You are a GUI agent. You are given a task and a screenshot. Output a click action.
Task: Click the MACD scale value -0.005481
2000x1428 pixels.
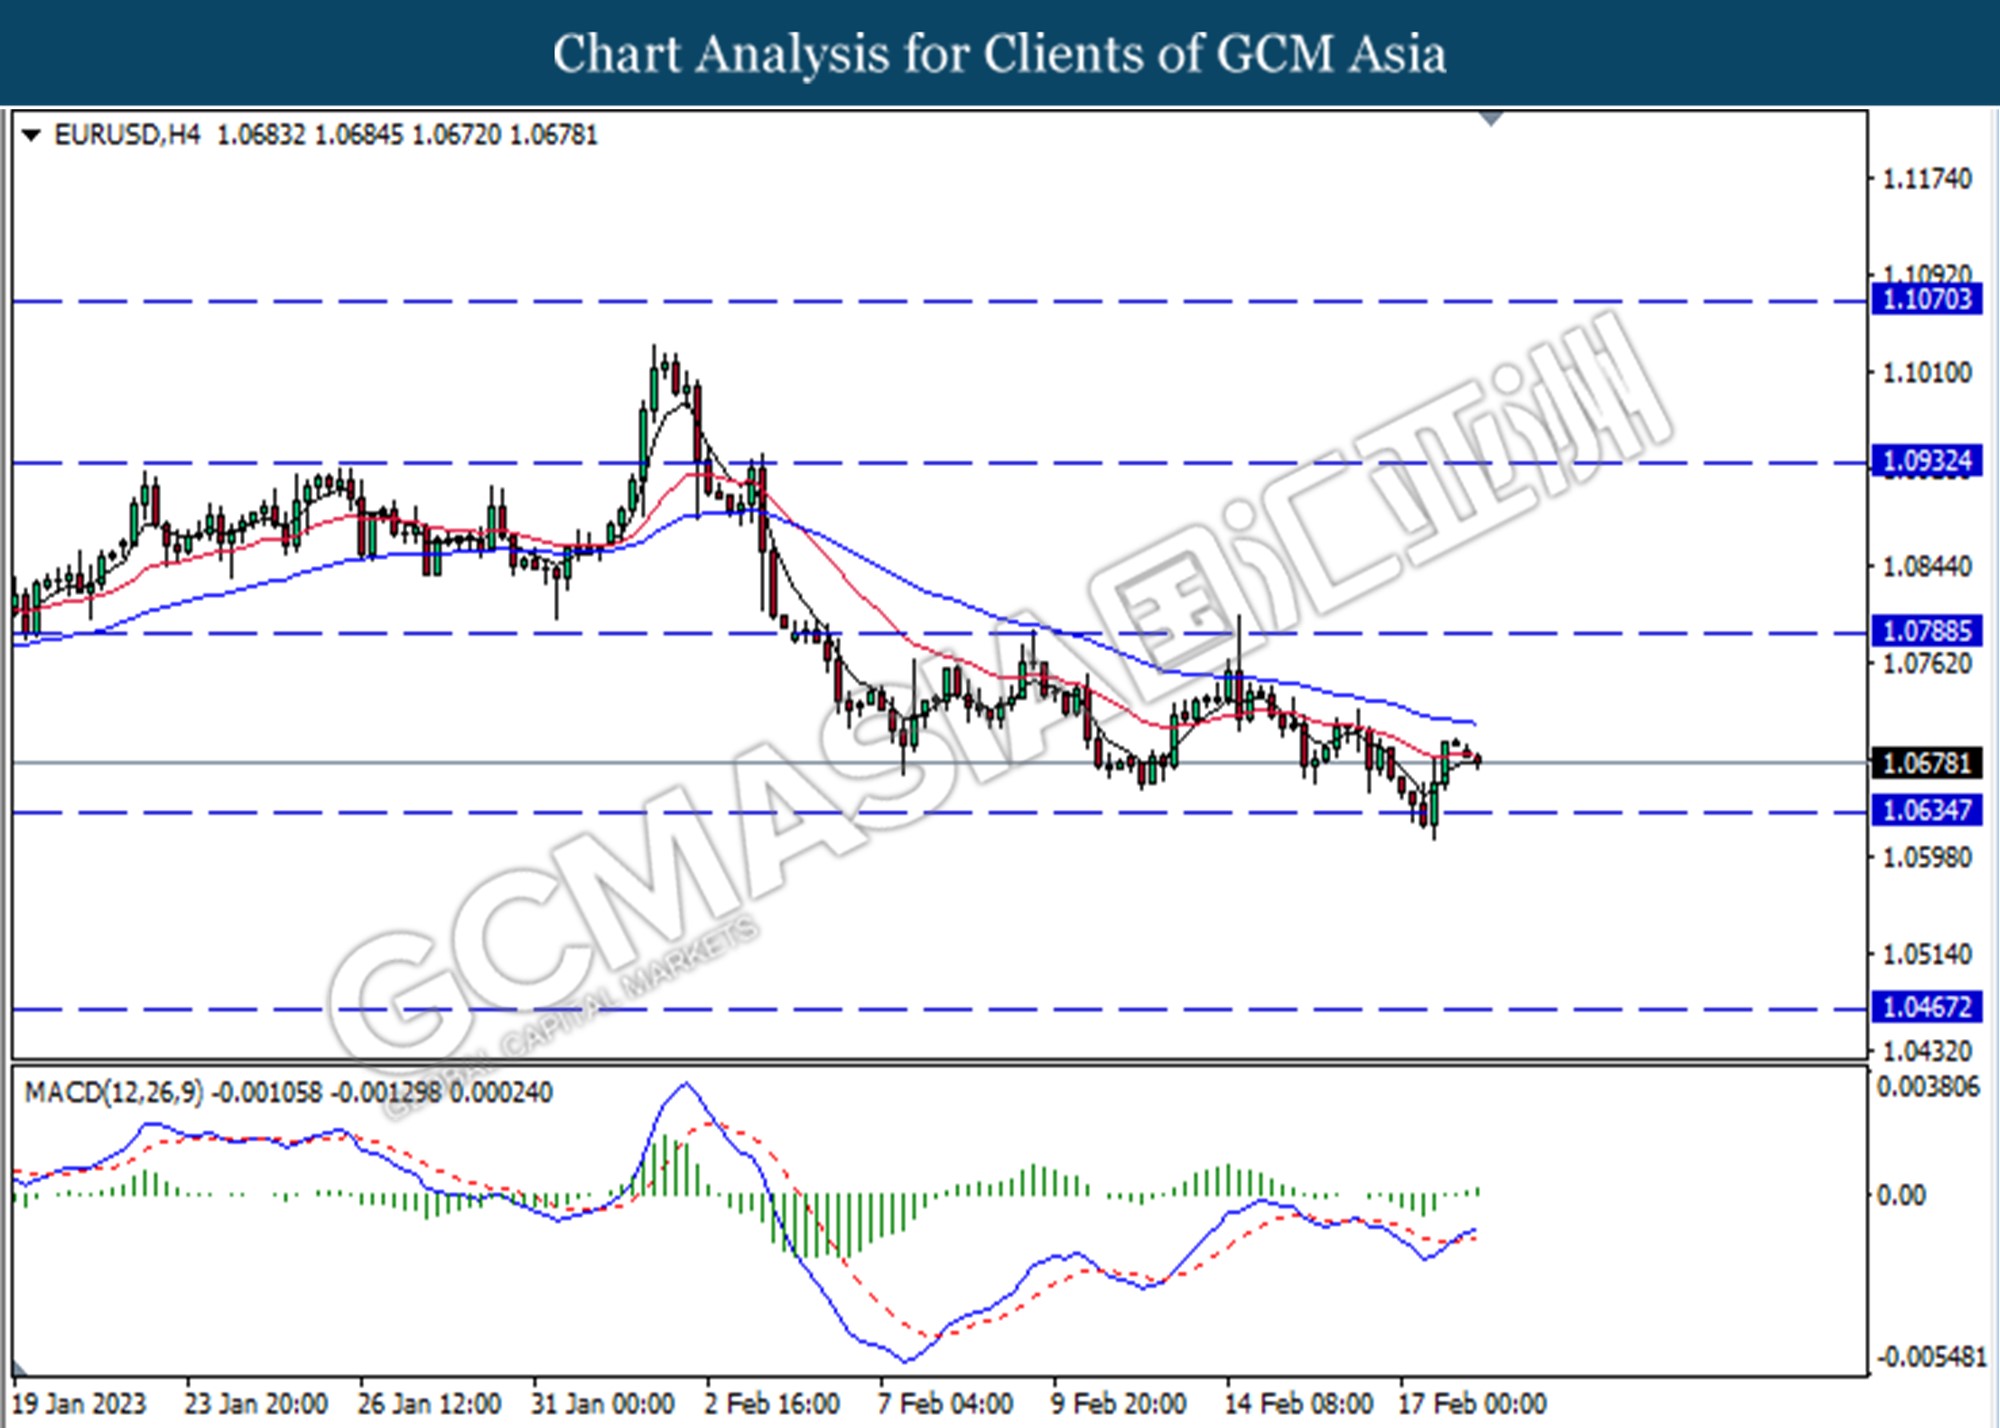[1930, 1358]
